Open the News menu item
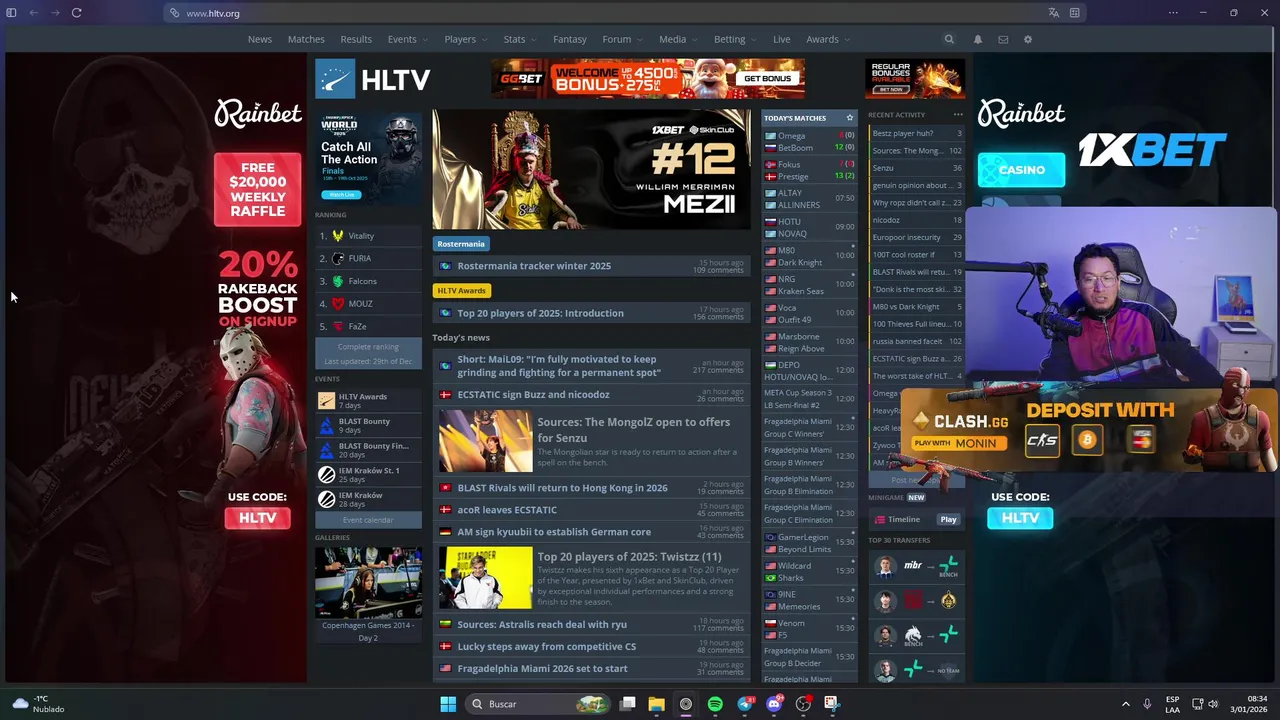The image size is (1280, 720). point(260,39)
